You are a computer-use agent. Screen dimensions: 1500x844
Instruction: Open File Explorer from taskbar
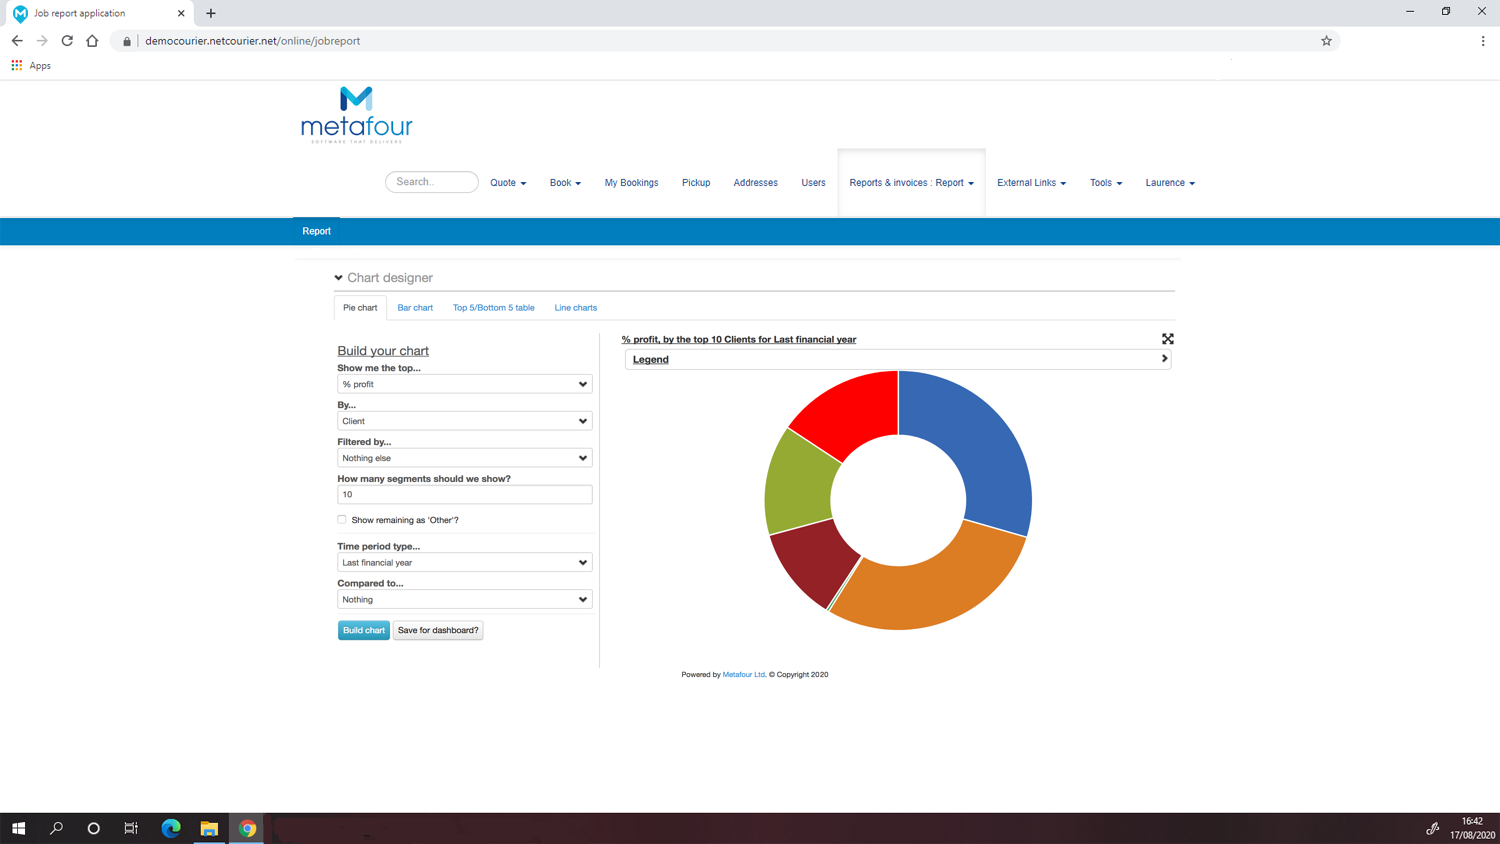tap(209, 828)
